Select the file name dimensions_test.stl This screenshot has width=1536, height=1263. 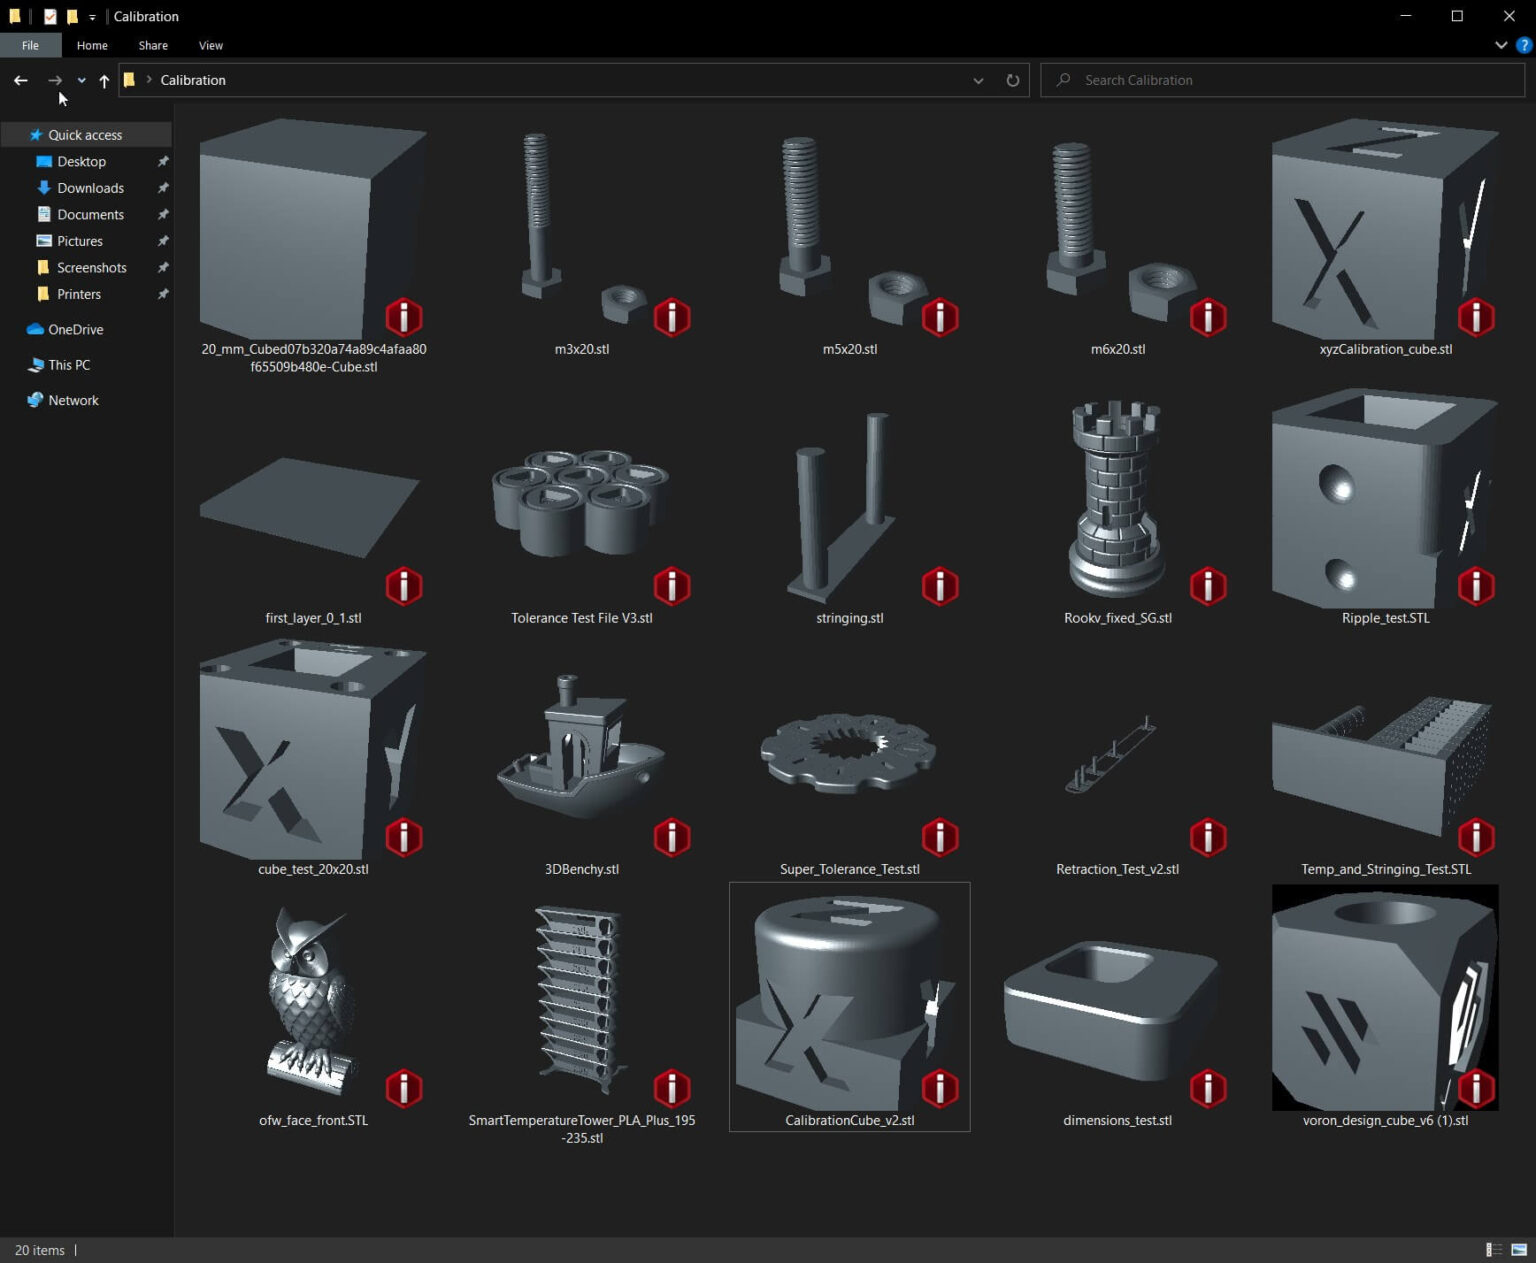(x=1118, y=1120)
